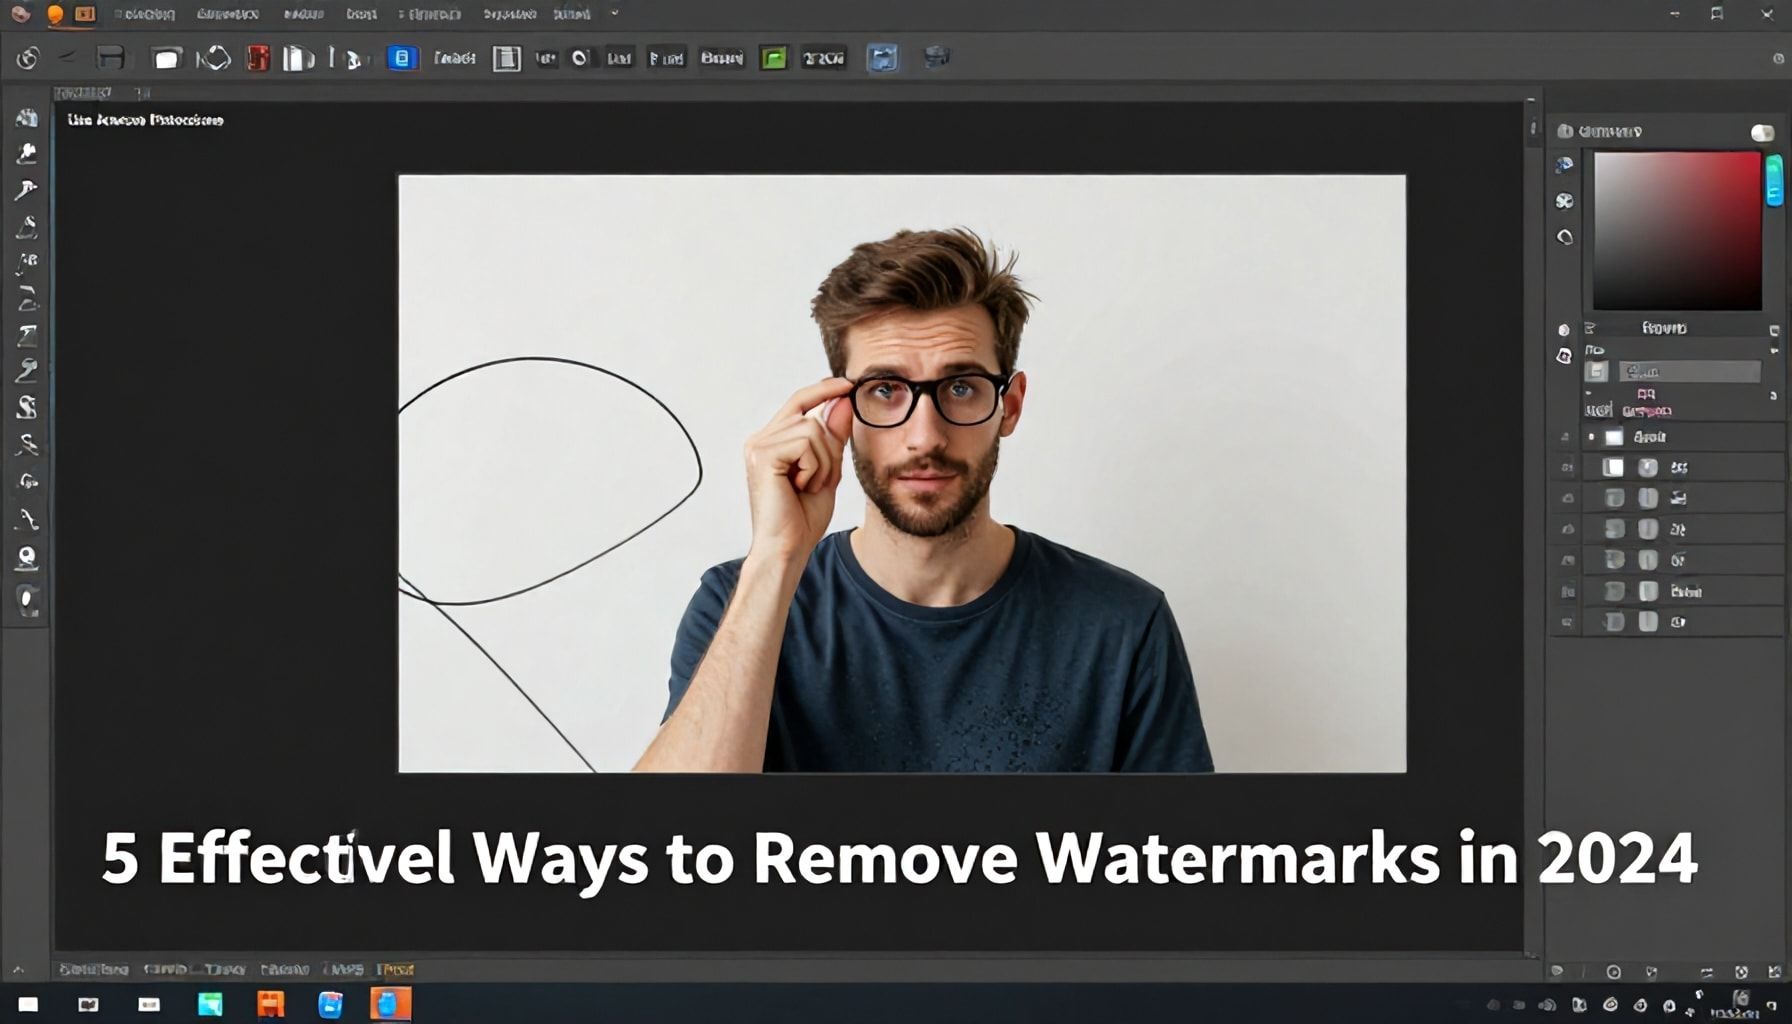The width and height of the screenshot is (1792, 1024).
Task: Click the red icon in top toolbar
Action: (258, 58)
